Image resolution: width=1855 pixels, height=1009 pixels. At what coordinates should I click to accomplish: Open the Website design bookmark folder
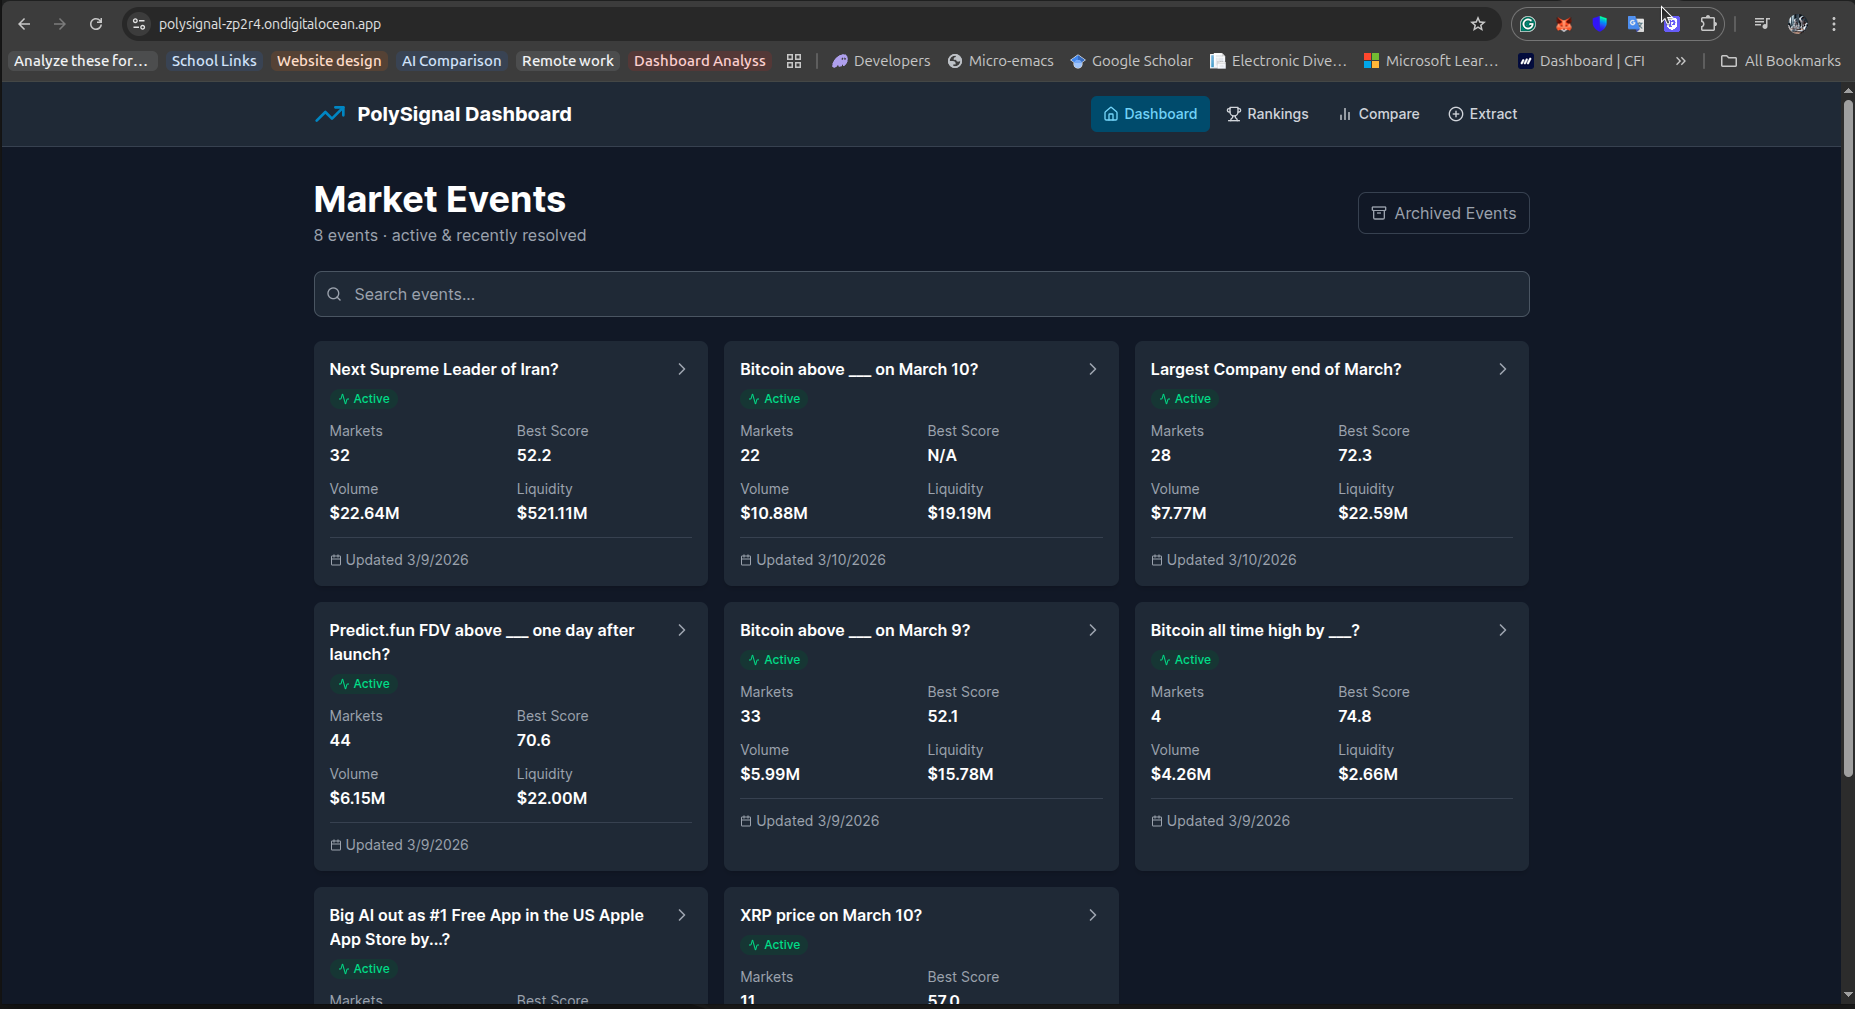coord(329,61)
